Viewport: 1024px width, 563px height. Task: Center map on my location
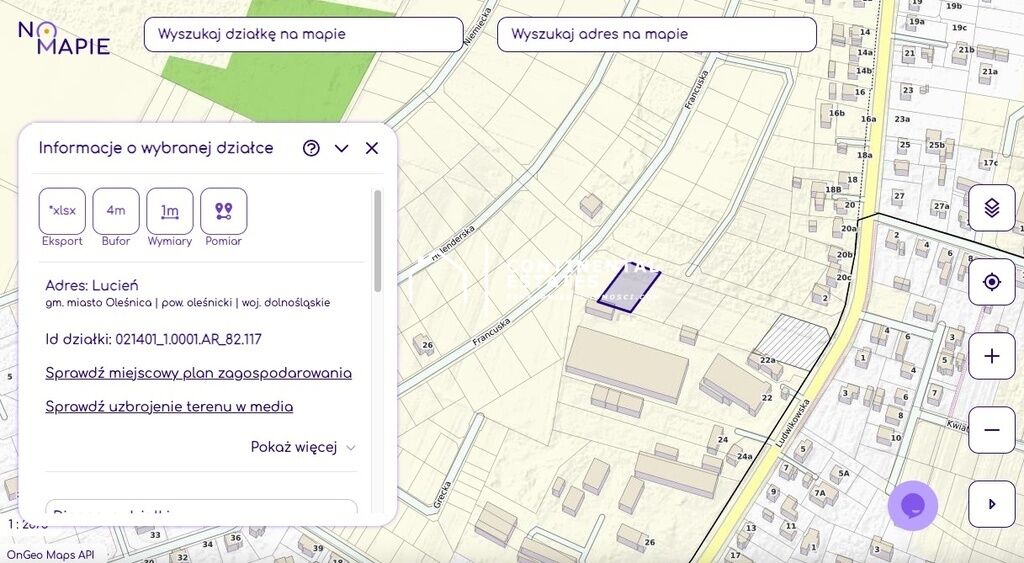click(991, 282)
